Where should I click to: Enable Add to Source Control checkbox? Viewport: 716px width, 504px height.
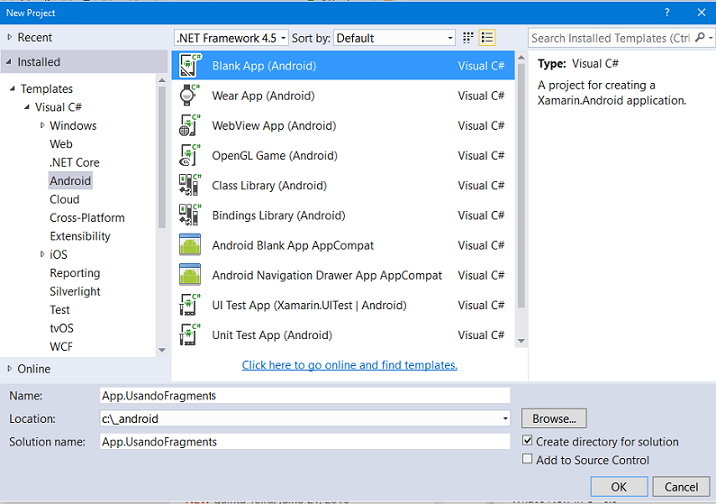[x=527, y=459]
